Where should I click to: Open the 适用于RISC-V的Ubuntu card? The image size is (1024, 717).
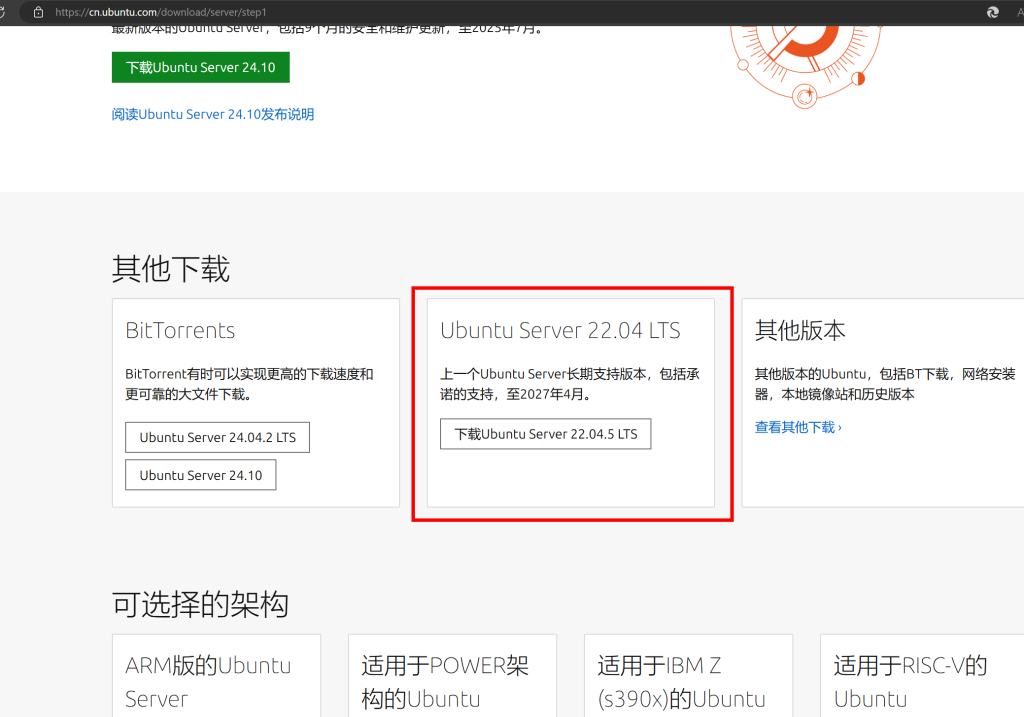pos(922,676)
